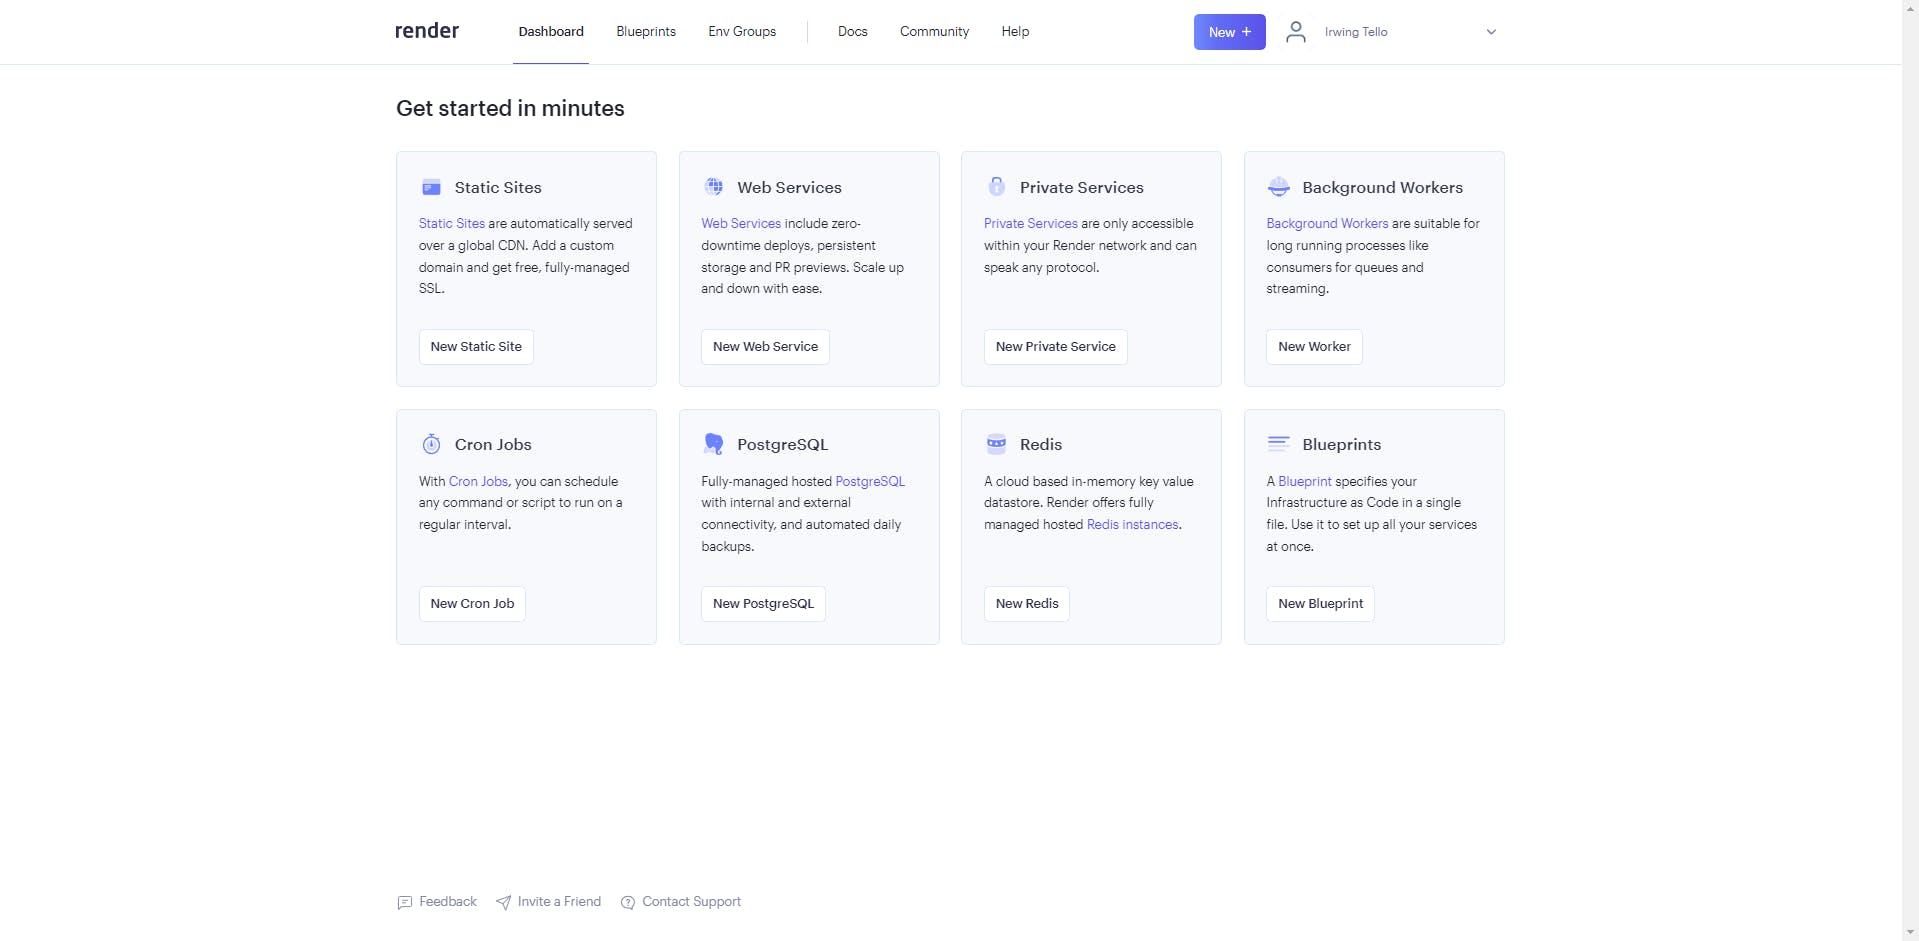Click the Private Services card title
The image size is (1919, 941).
(x=1081, y=187)
